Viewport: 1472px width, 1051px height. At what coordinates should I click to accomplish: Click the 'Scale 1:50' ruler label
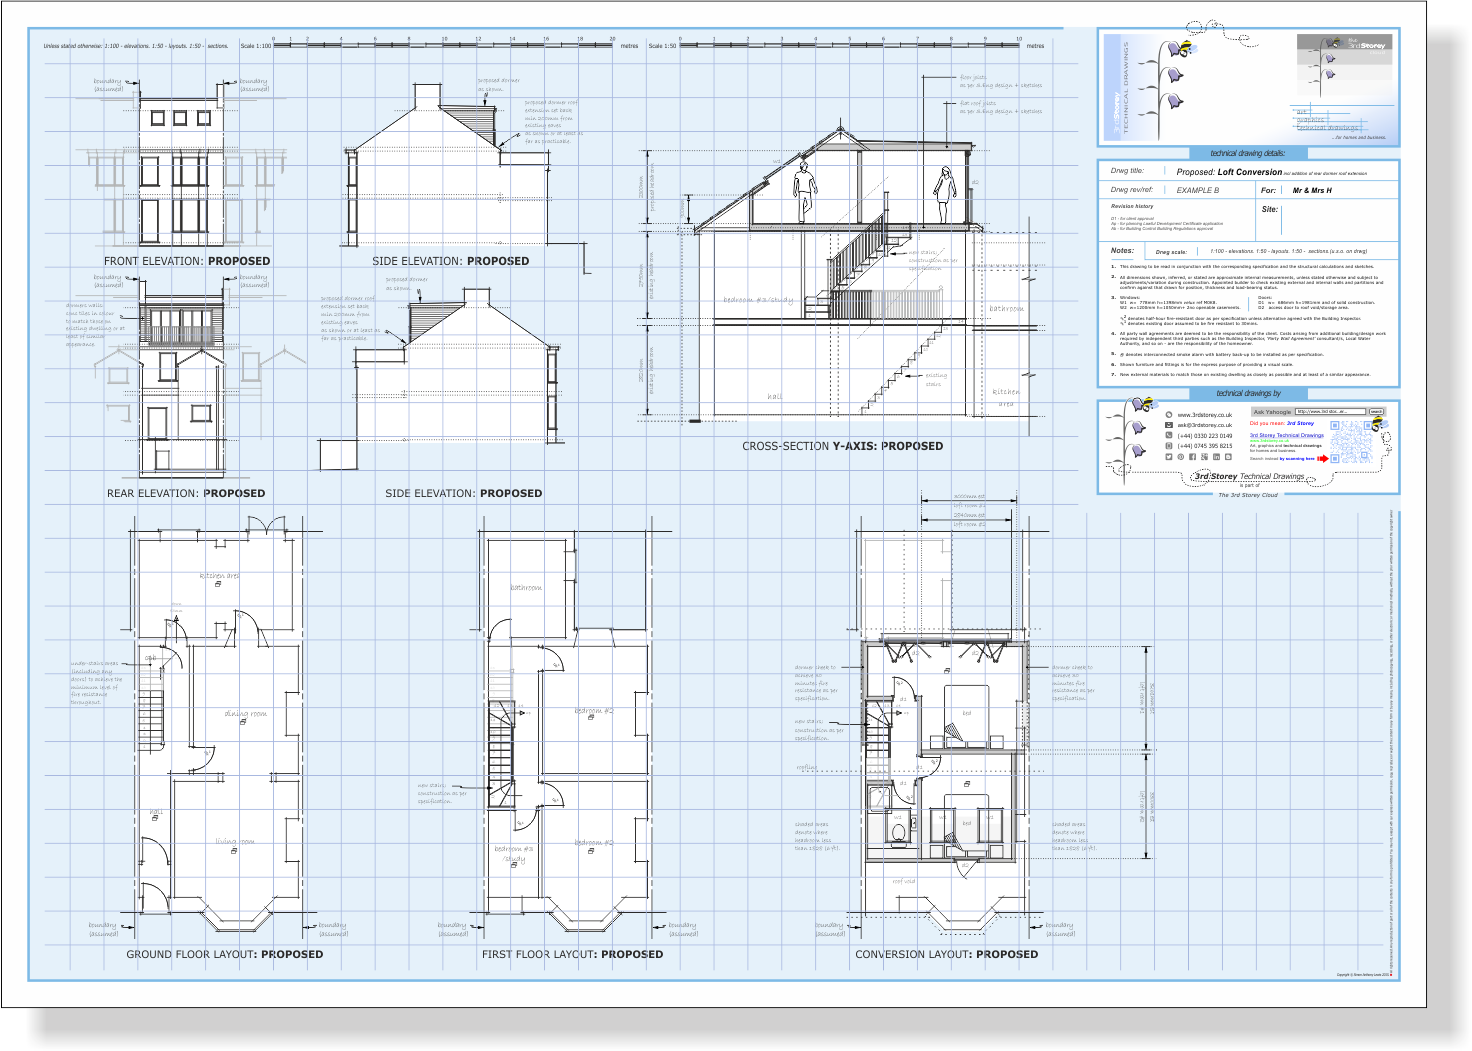coord(662,46)
